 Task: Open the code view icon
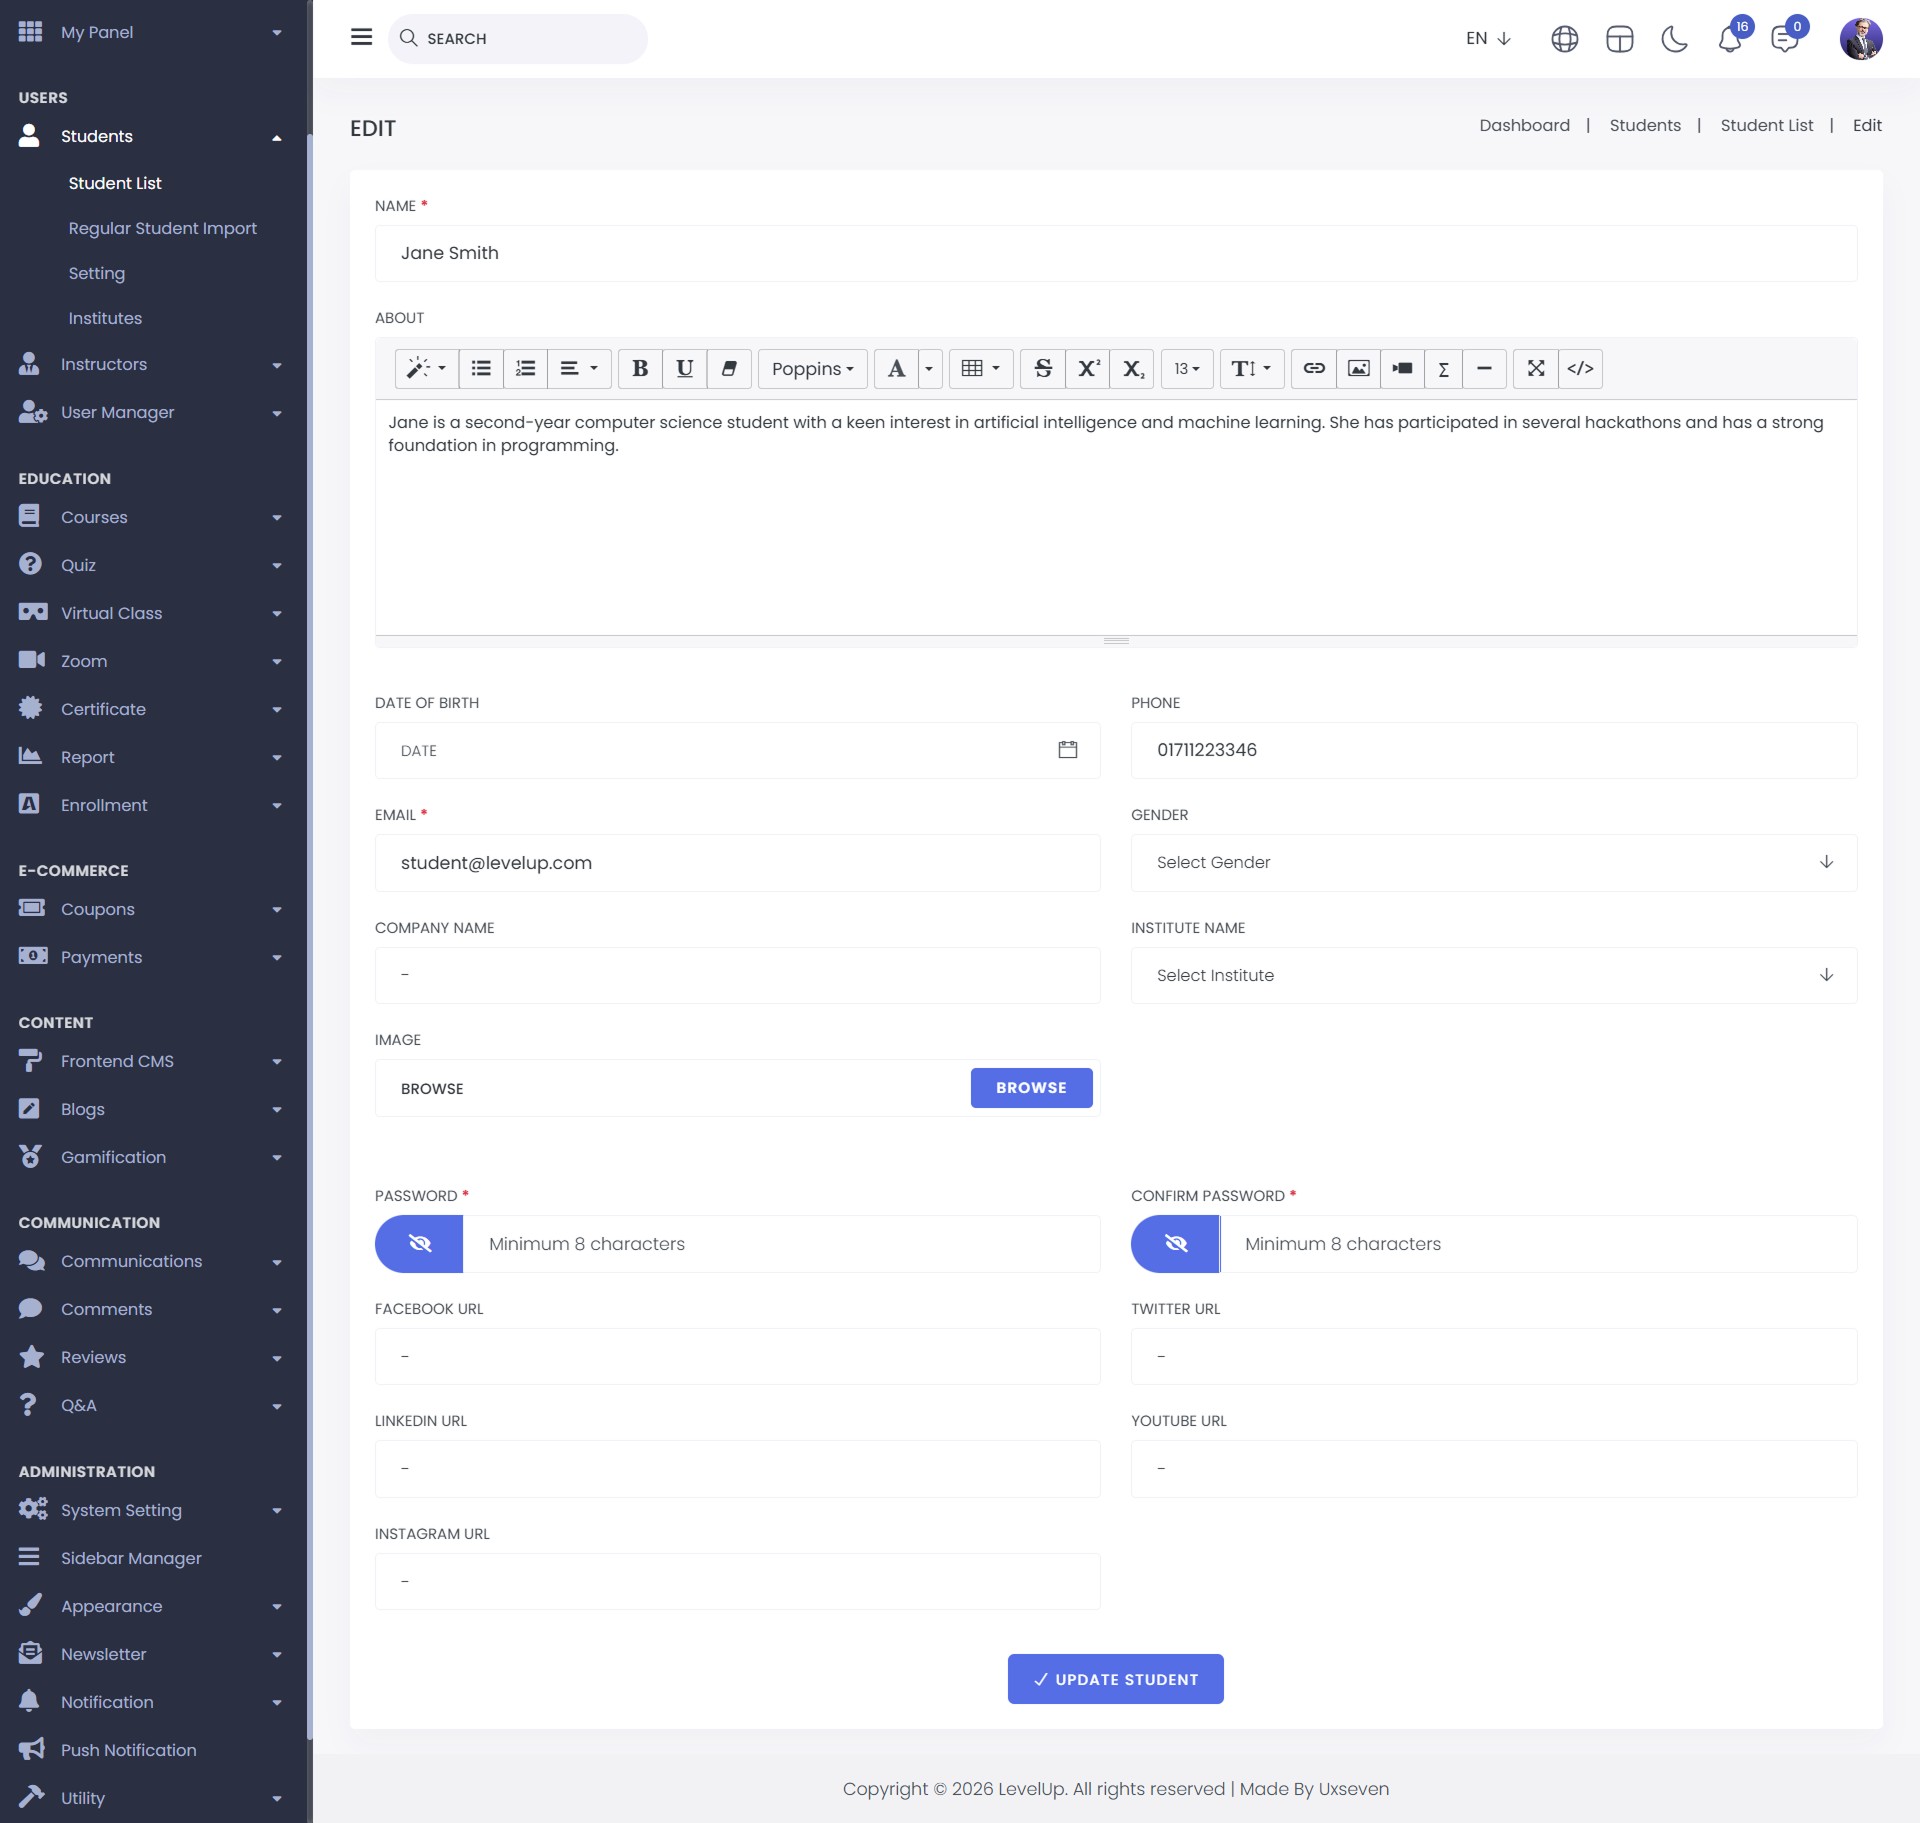(x=1580, y=369)
